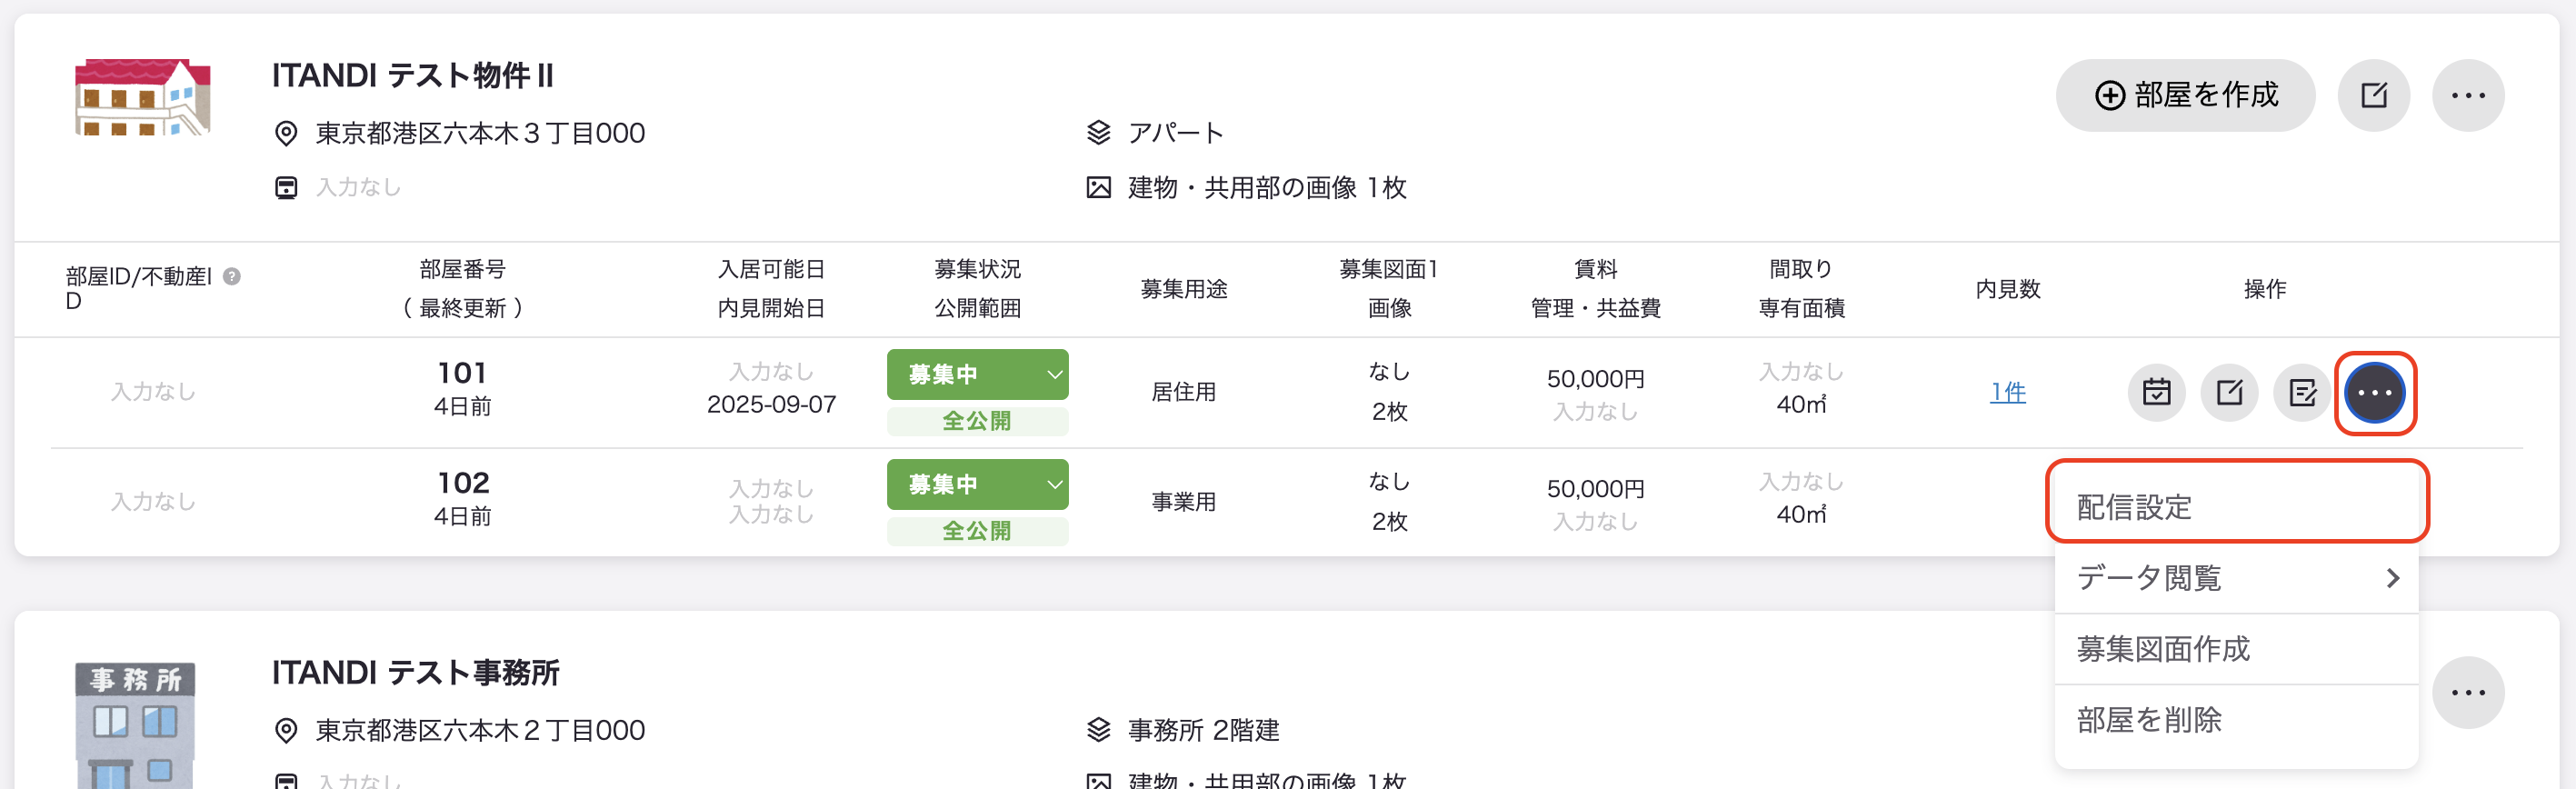Click the ITANDI テスト物件 II building thumbnail
Screen dimensions: 2576x789
pyautogui.click(x=143, y=97)
